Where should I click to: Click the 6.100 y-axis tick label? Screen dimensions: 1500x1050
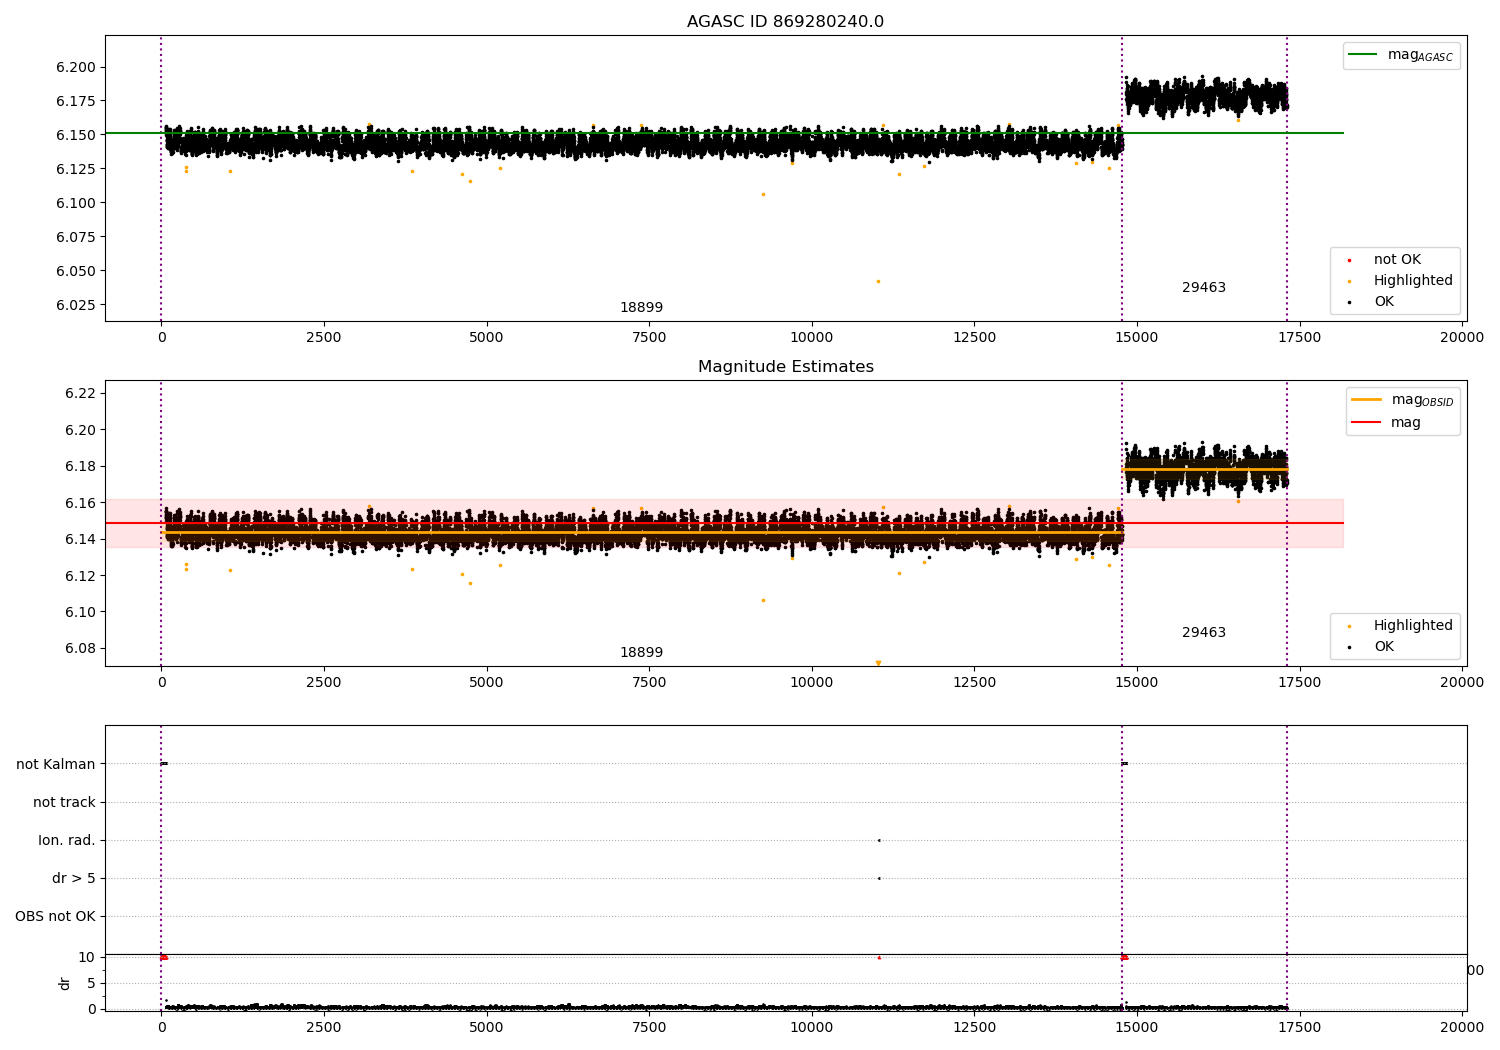point(76,204)
